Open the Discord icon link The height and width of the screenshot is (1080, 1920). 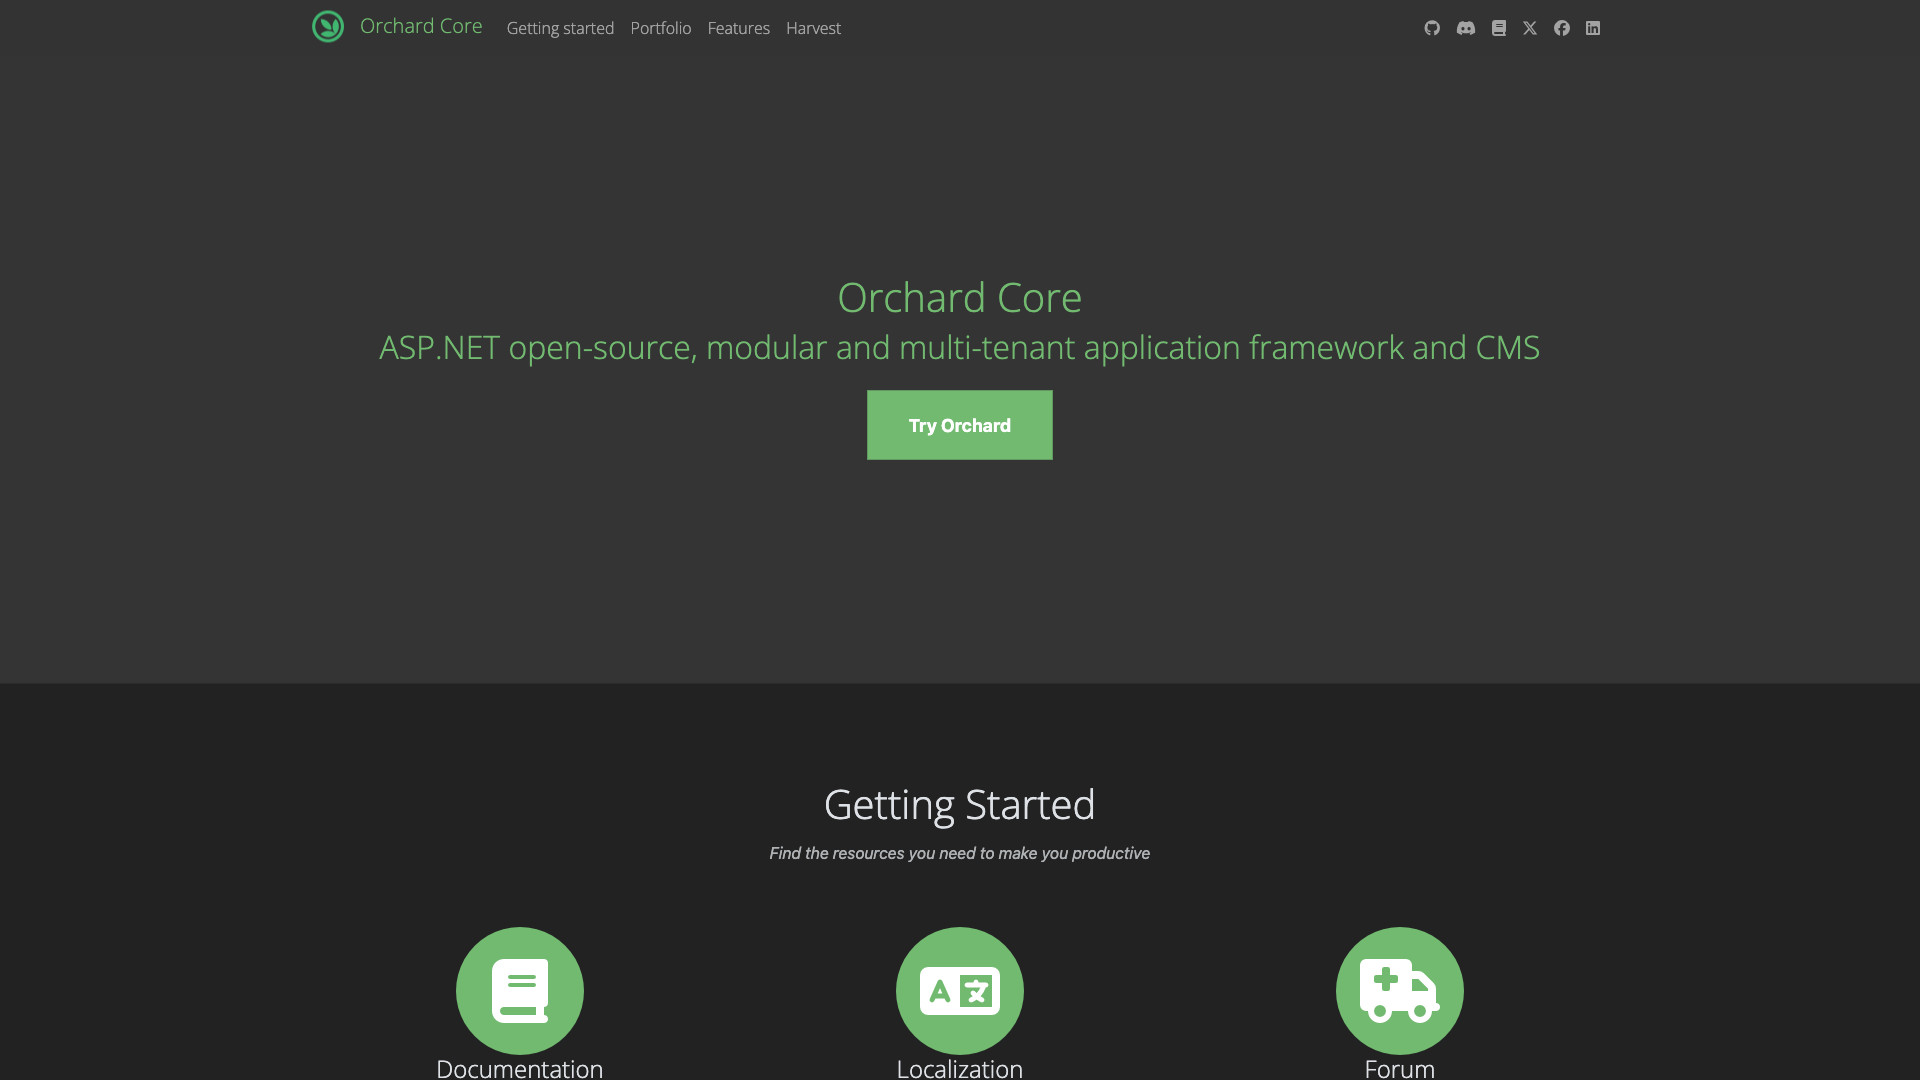(x=1466, y=28)
